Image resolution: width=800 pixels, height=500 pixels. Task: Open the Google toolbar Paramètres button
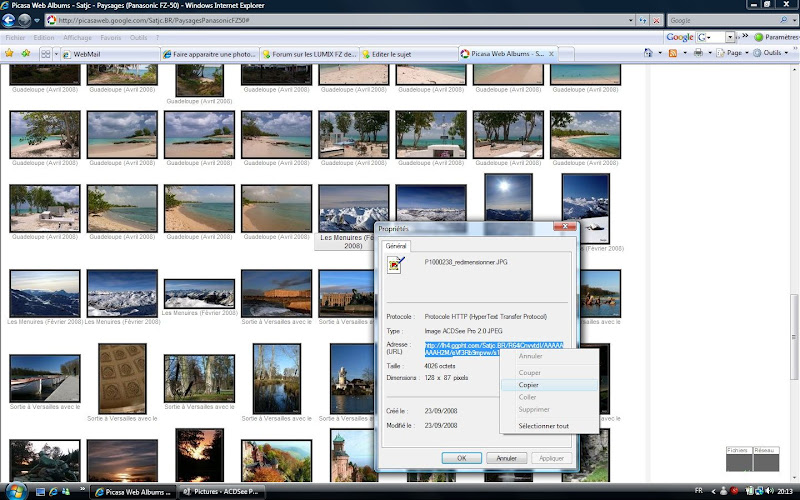[777, 37]
